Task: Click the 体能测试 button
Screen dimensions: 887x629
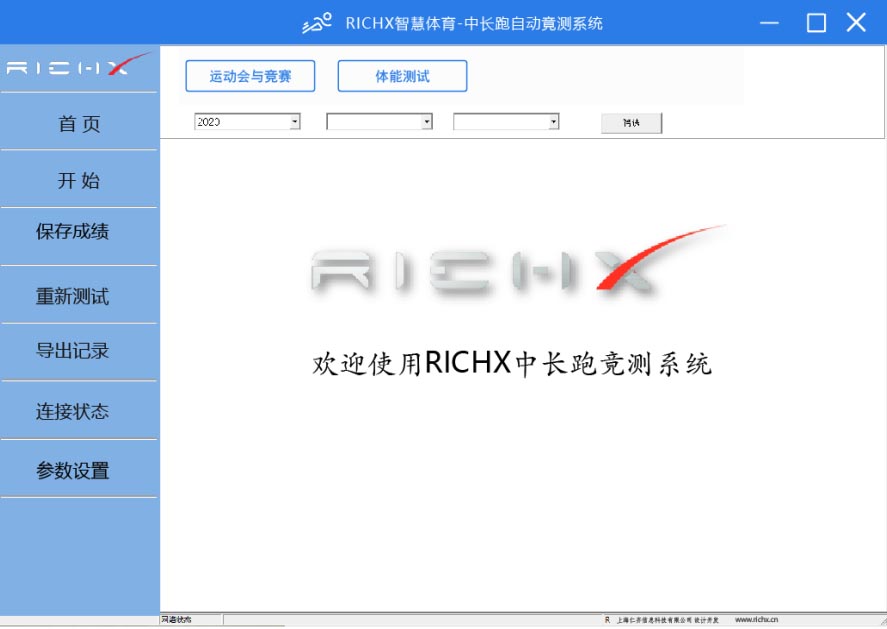Action: pyautogui.click(x=402, y=76)
